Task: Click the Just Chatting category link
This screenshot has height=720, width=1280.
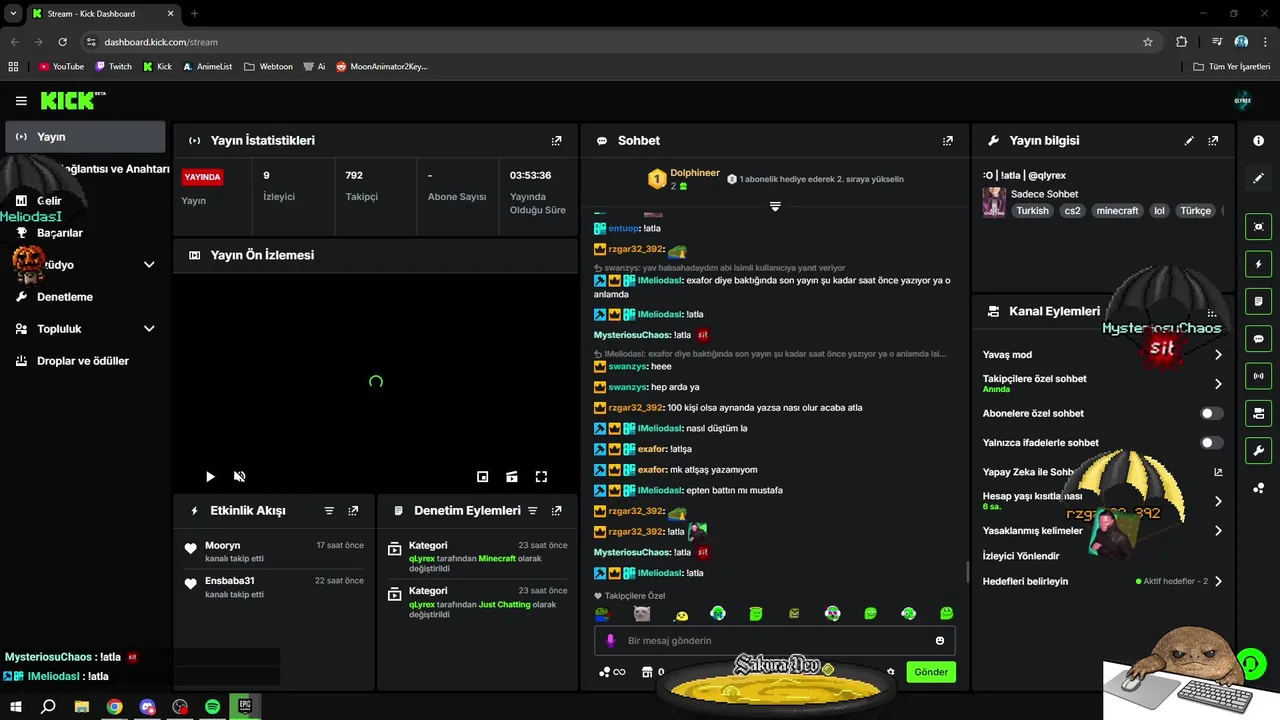Action: point(505,605)
